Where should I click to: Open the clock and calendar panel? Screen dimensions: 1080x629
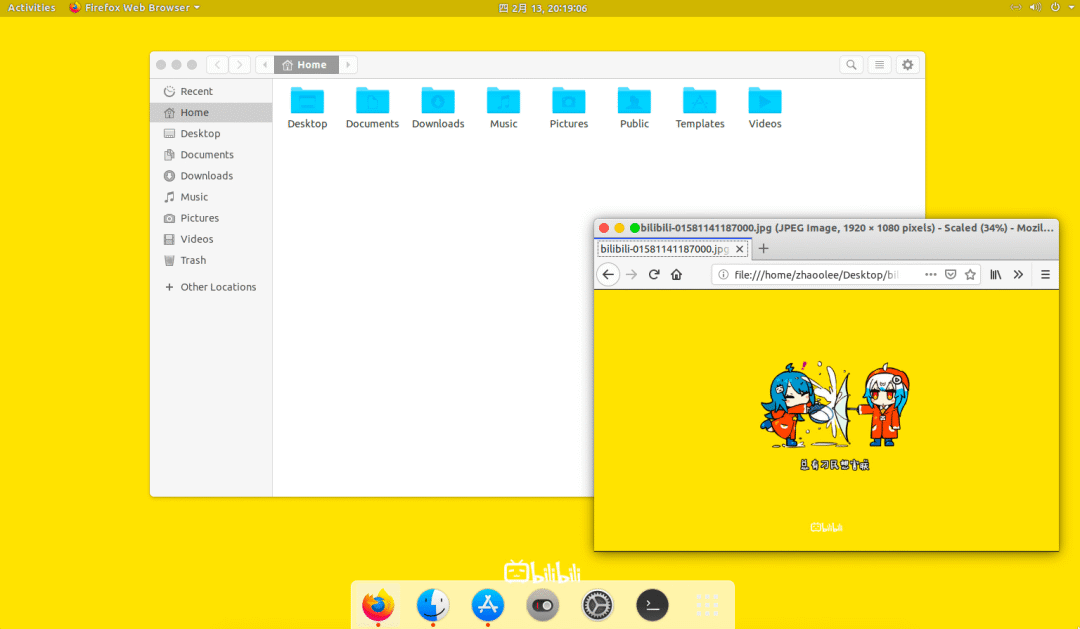coord(543,8)
